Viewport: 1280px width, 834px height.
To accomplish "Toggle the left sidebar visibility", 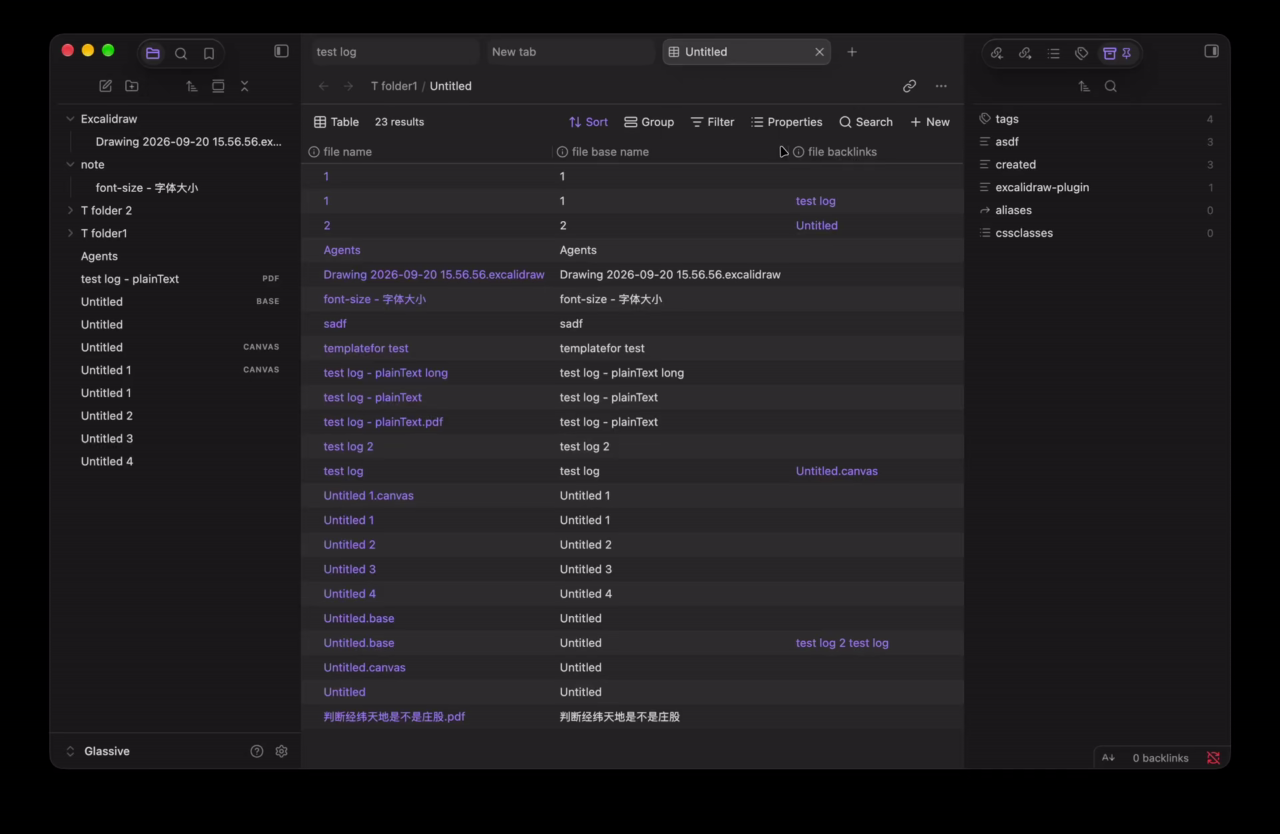I will point(281,51).
